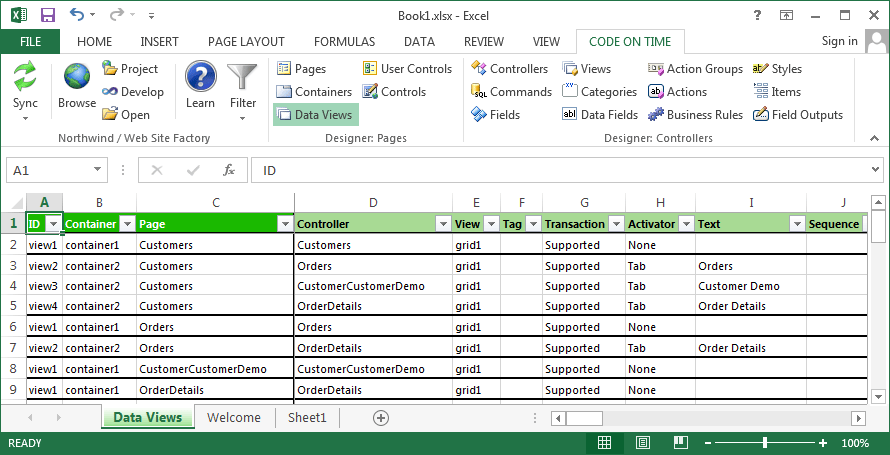Switch to the FORMULAS ribbon tab

coord(345,41)
